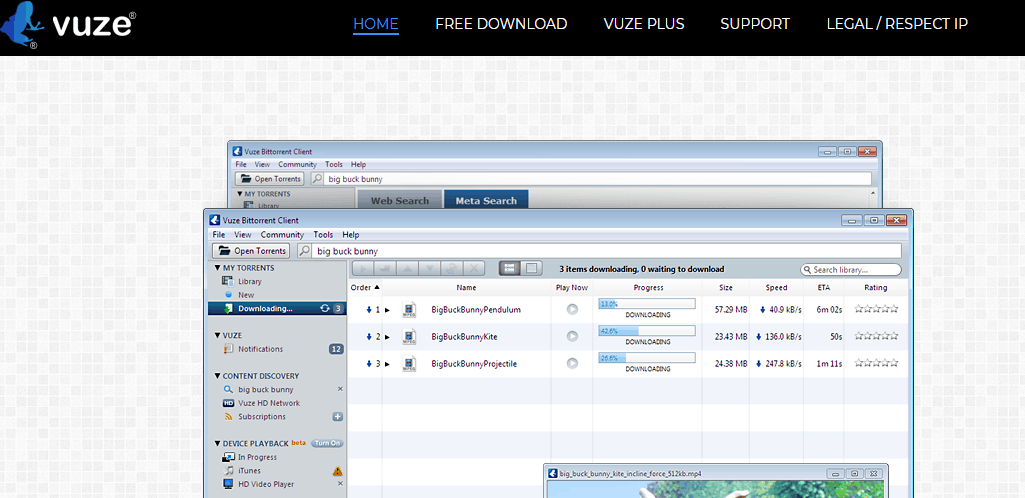Viewport: 1025px width, 498px height.
Task: Click the move up toolbar arrow icon
Action: (407, 268)
